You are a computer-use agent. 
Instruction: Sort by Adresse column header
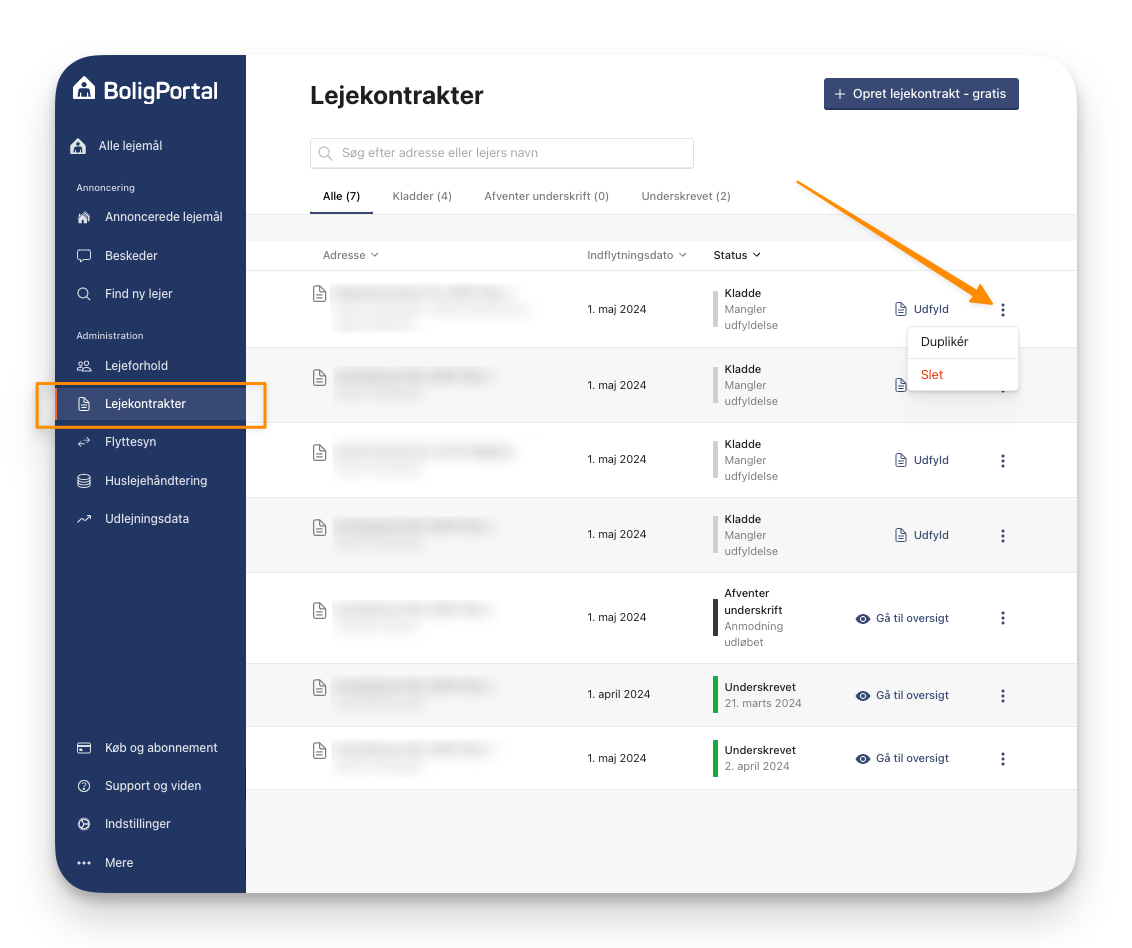click(x=350, y=255)
